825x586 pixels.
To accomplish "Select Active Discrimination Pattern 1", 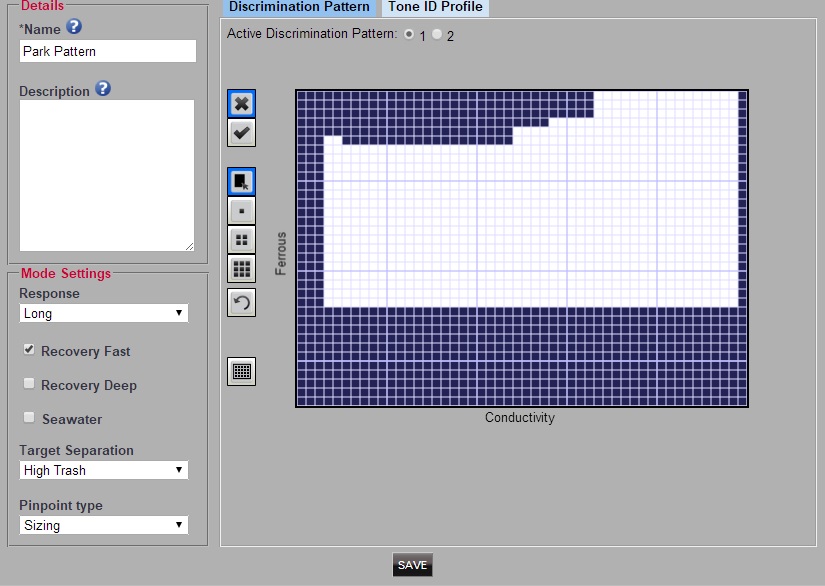I will 409,34.
